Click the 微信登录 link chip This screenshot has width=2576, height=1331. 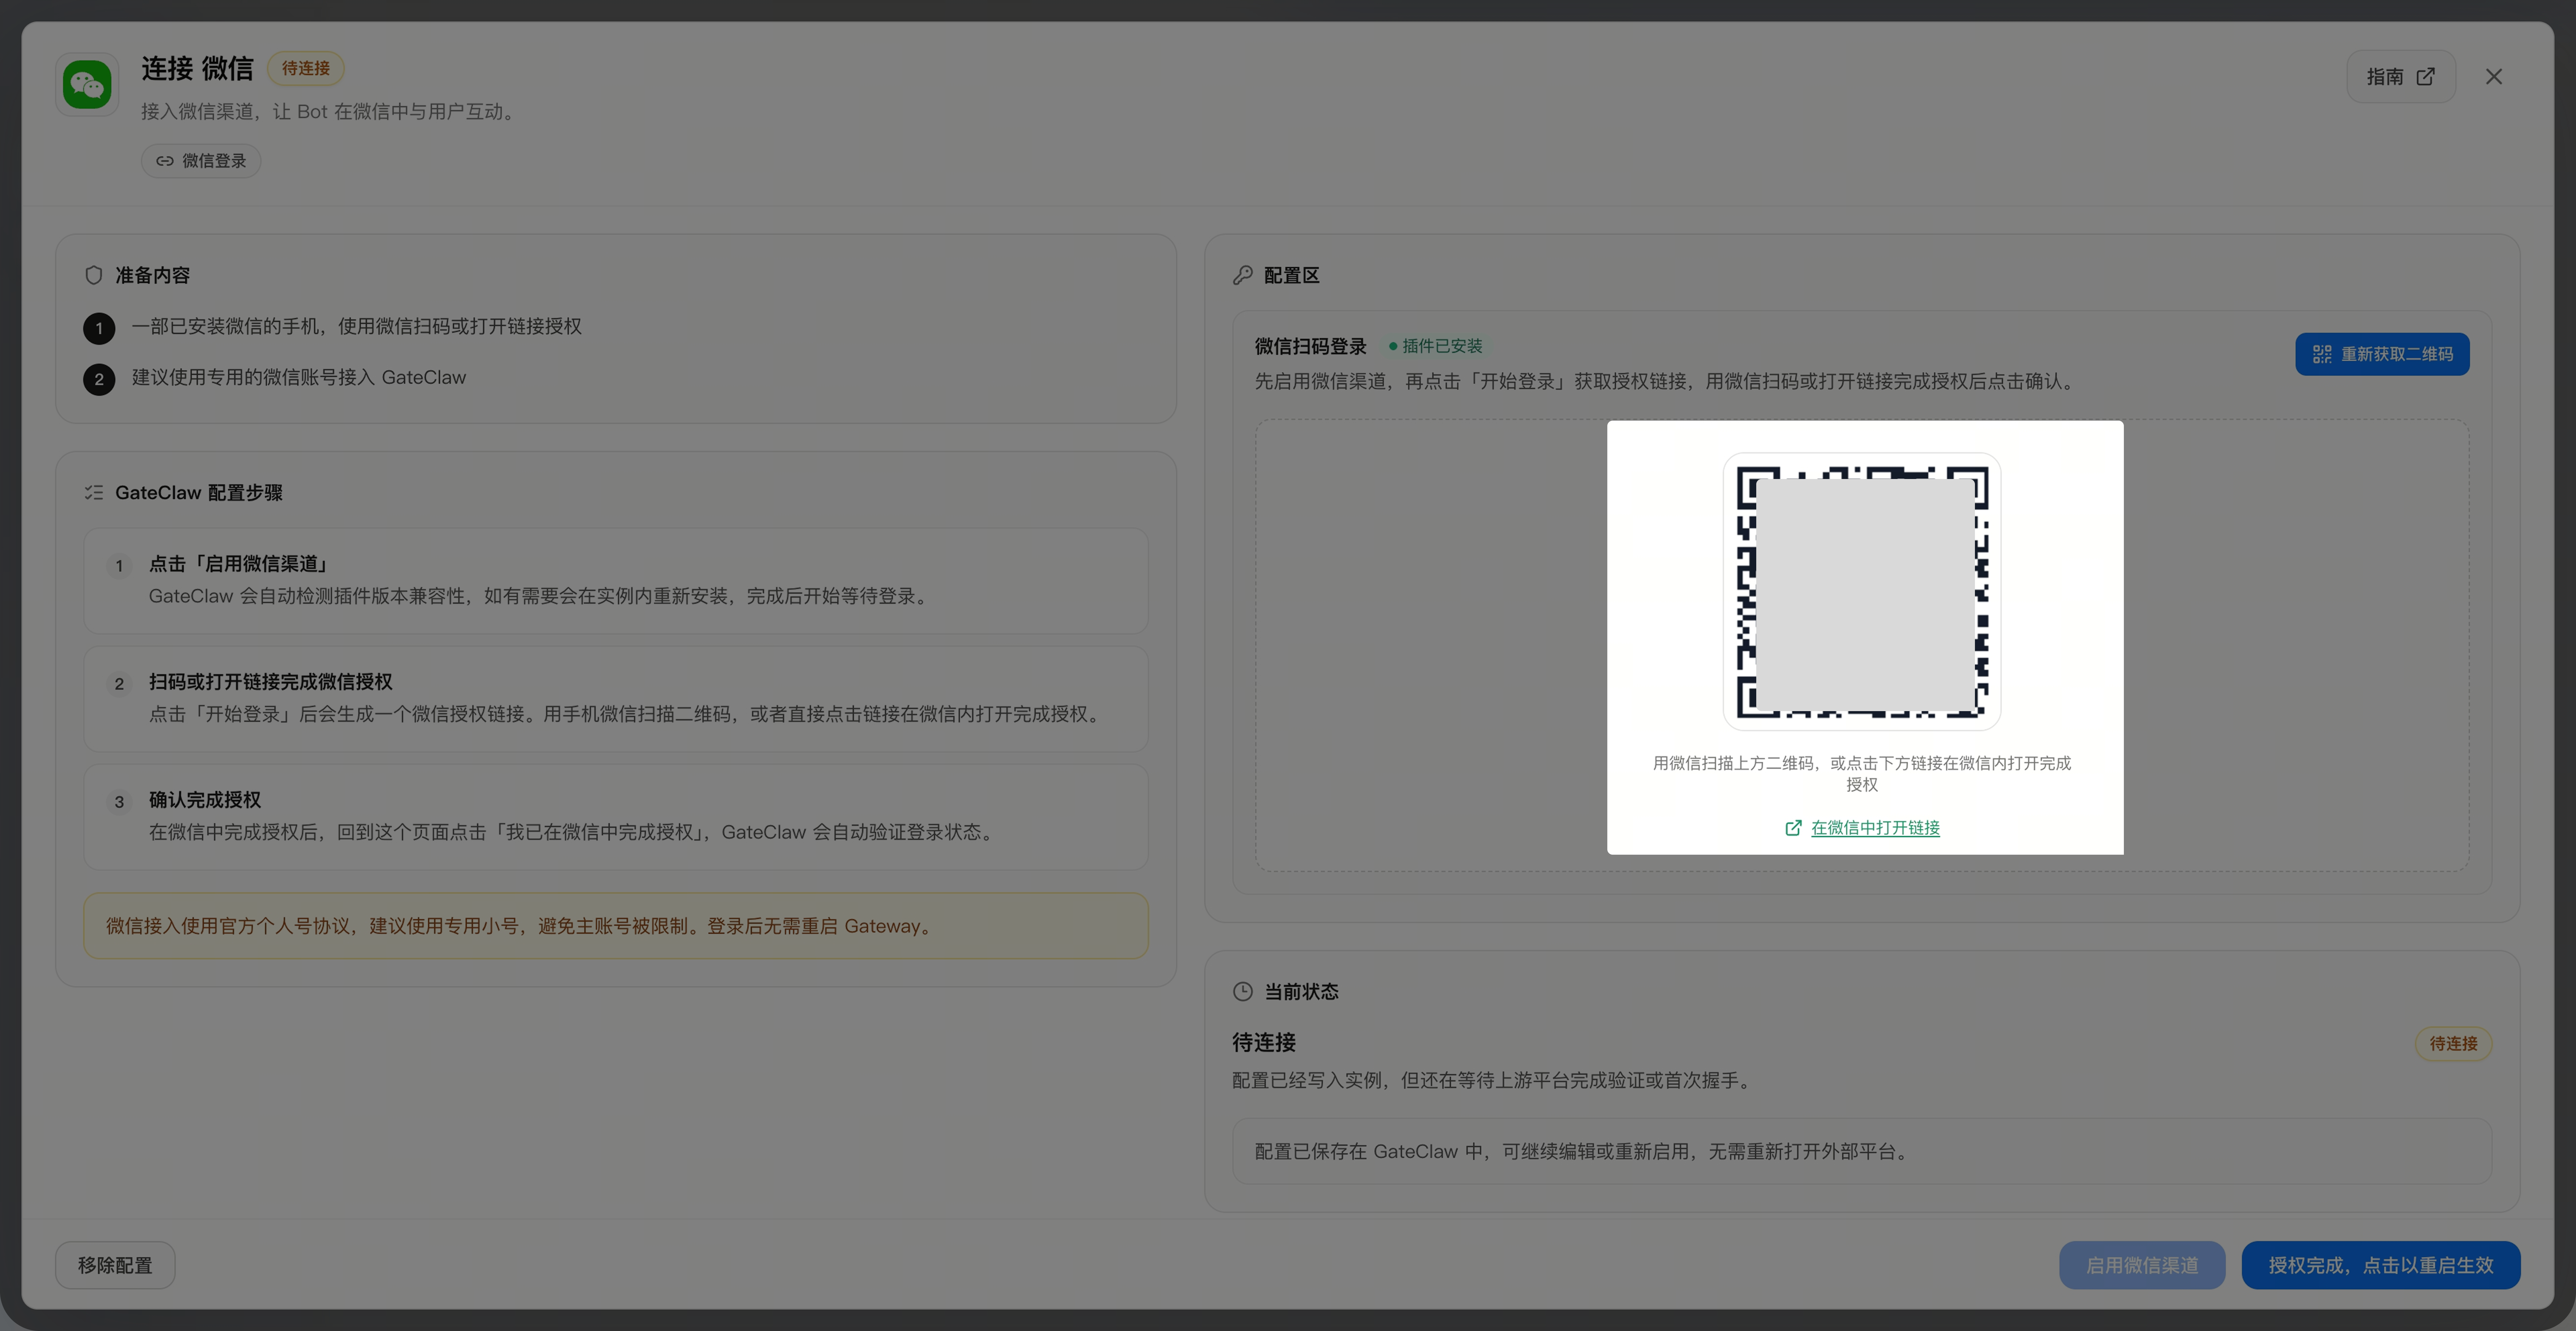[201, 161]
